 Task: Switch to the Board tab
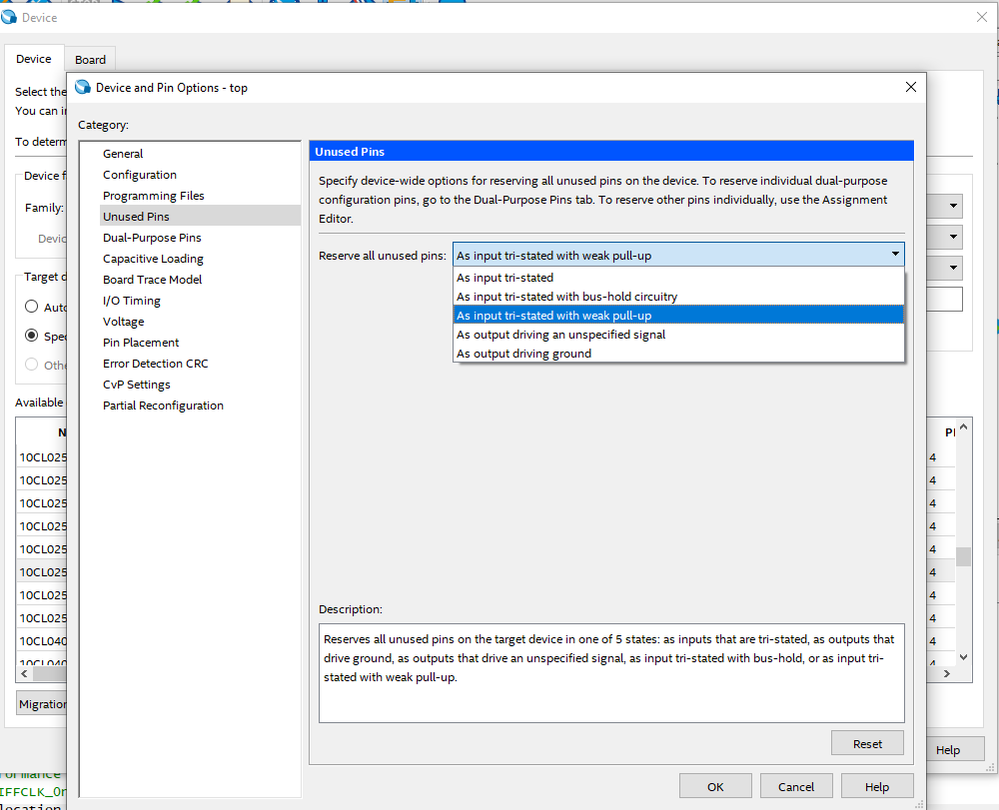pos(90,60)
